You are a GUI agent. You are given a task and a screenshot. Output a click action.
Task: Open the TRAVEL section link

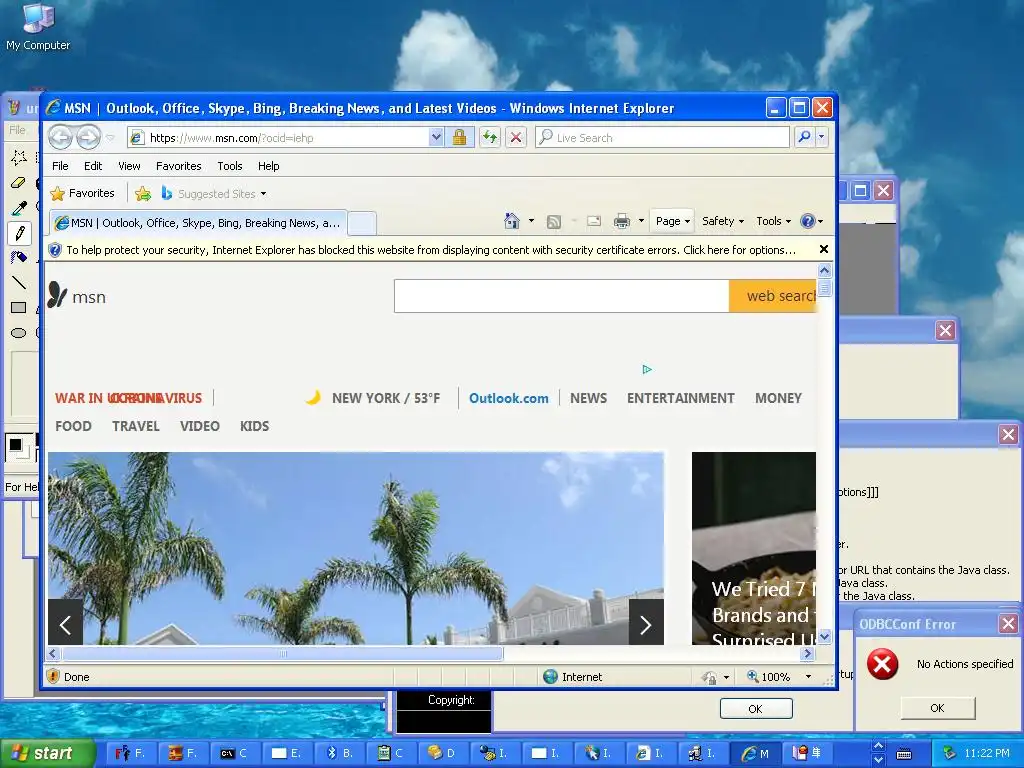coord(136,426)
